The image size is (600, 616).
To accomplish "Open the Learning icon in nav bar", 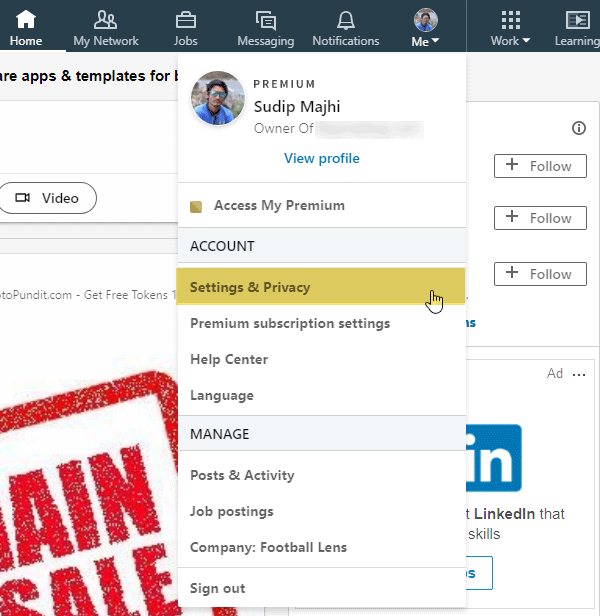I will 578,20.
